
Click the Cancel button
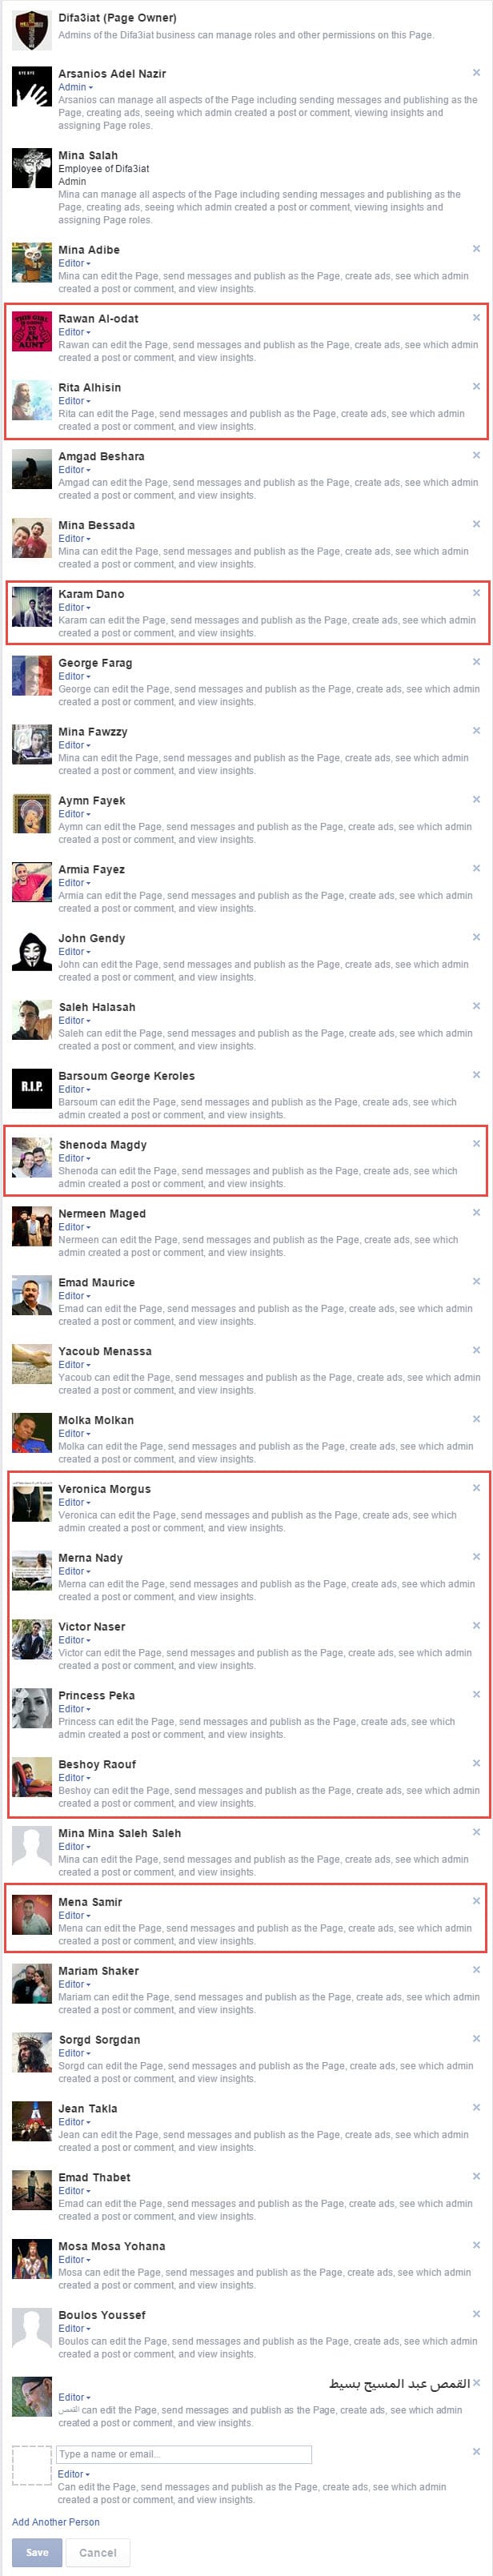click(x=98, y=2552)
